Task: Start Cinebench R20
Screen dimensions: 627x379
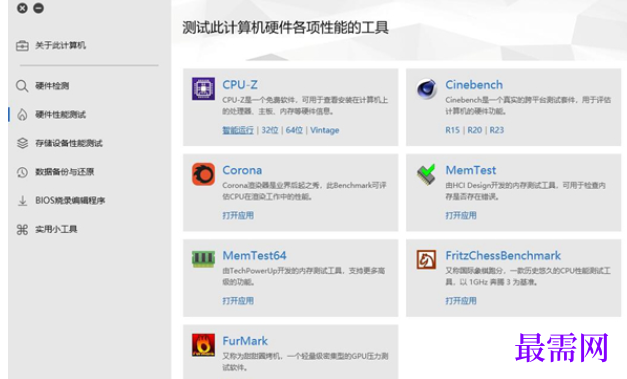Action: (475, 130)
